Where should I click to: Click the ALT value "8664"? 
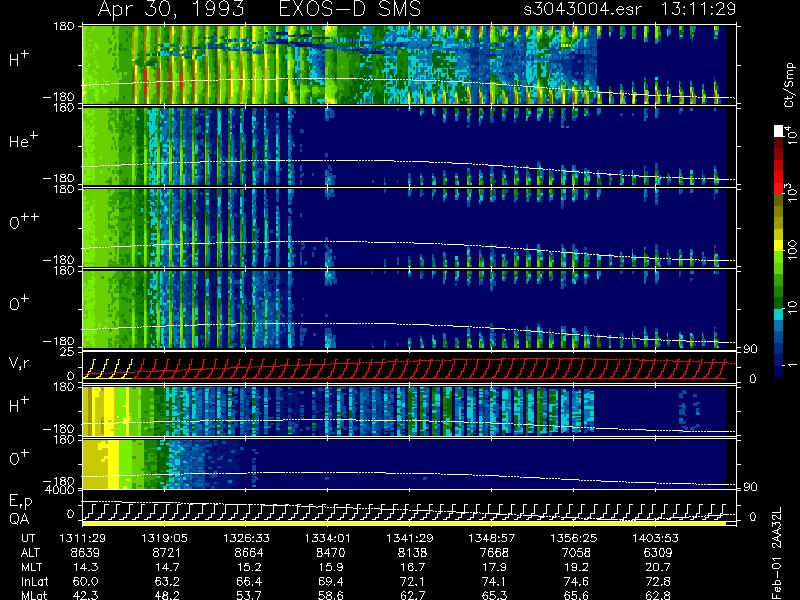(248, 553)
